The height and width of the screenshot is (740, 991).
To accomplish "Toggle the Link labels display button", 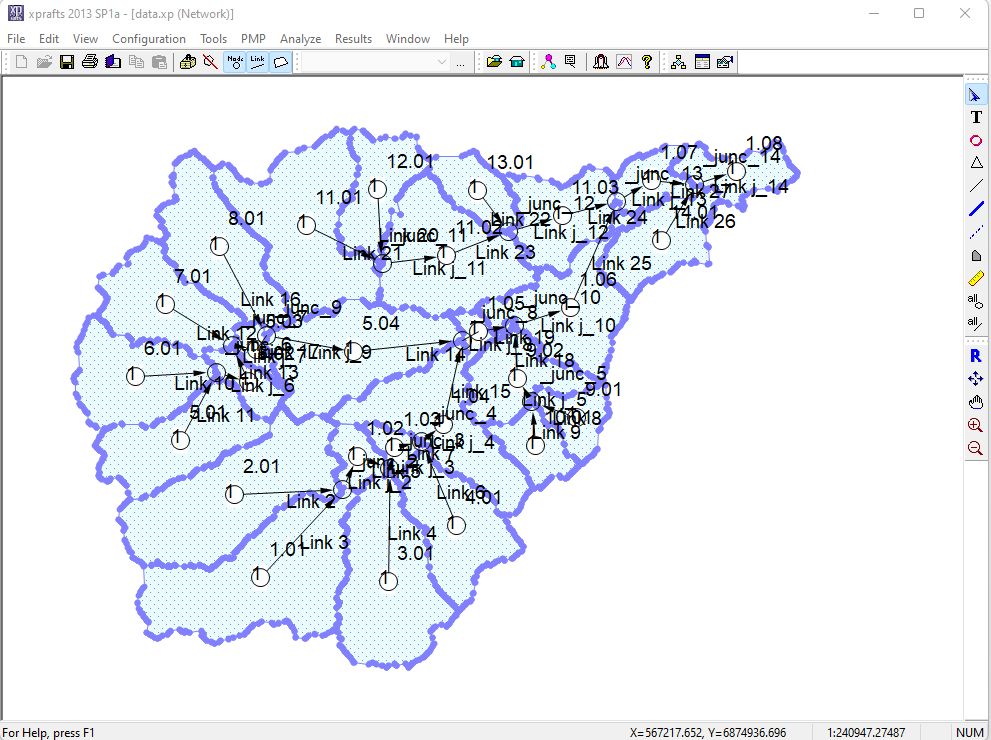I will 258,62.
